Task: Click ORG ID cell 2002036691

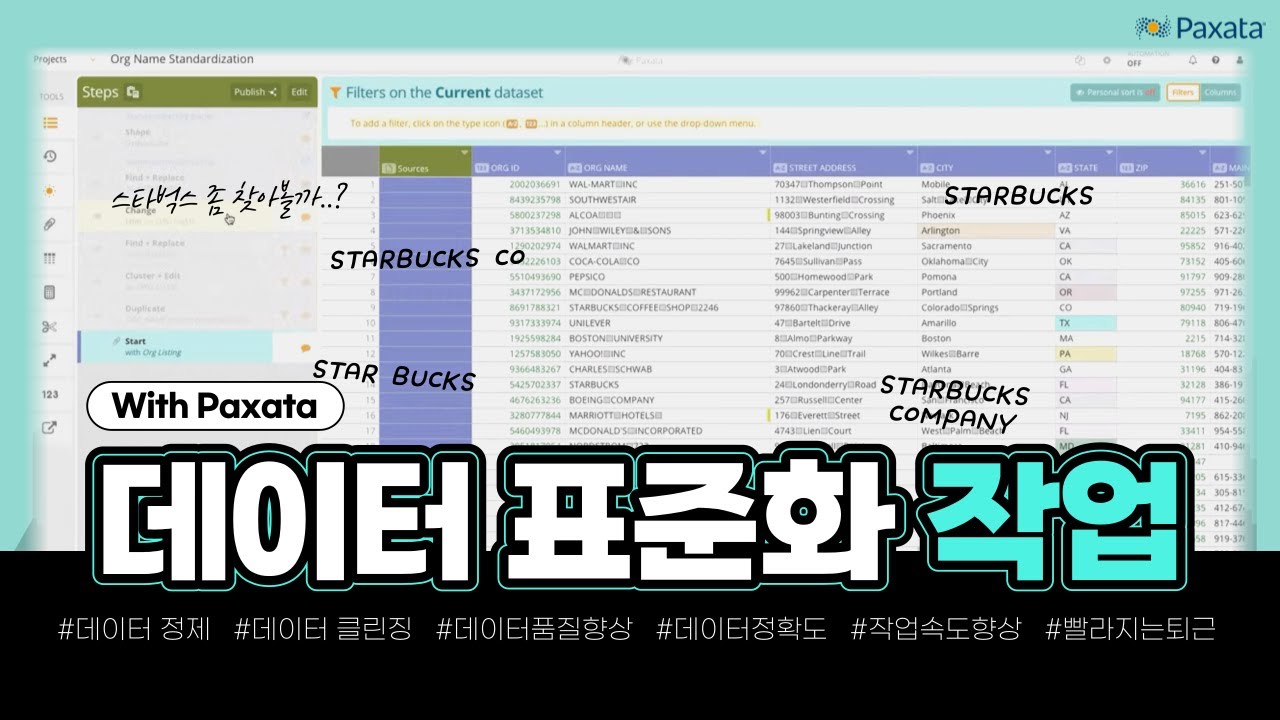Action: (518, 184)
